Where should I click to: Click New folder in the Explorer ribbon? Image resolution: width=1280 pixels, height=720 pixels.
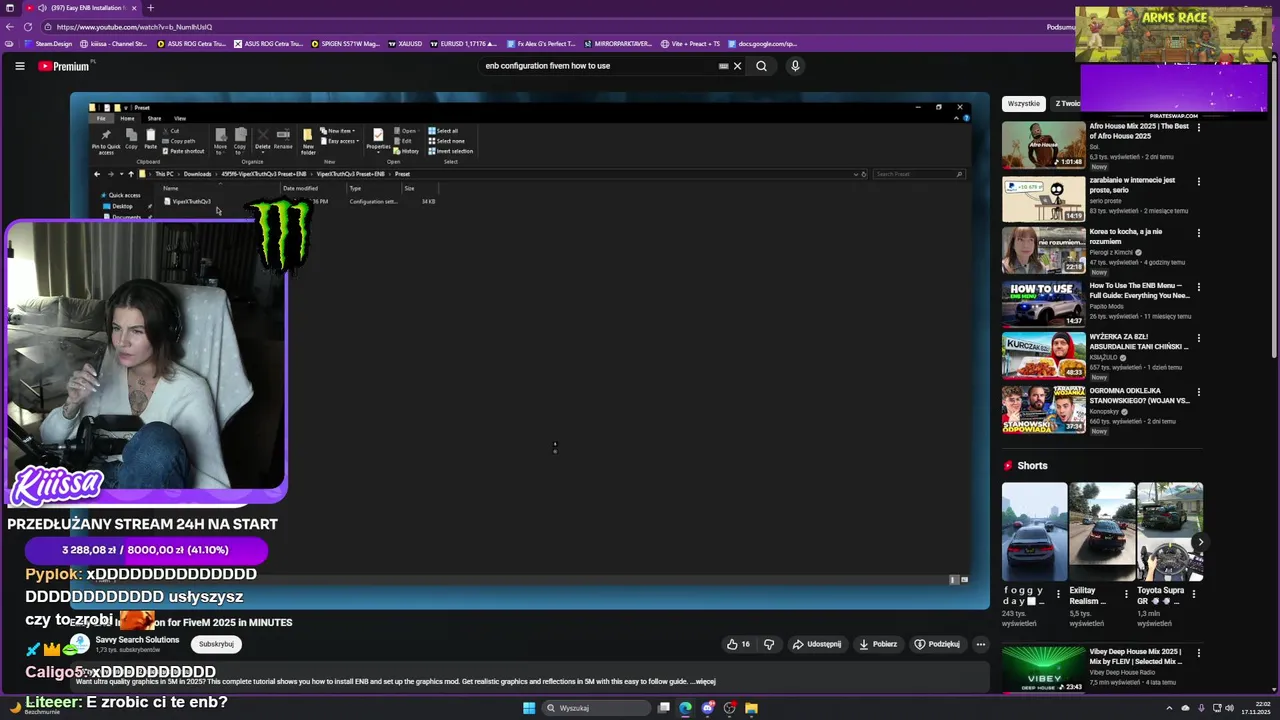(x=308, y=141)
